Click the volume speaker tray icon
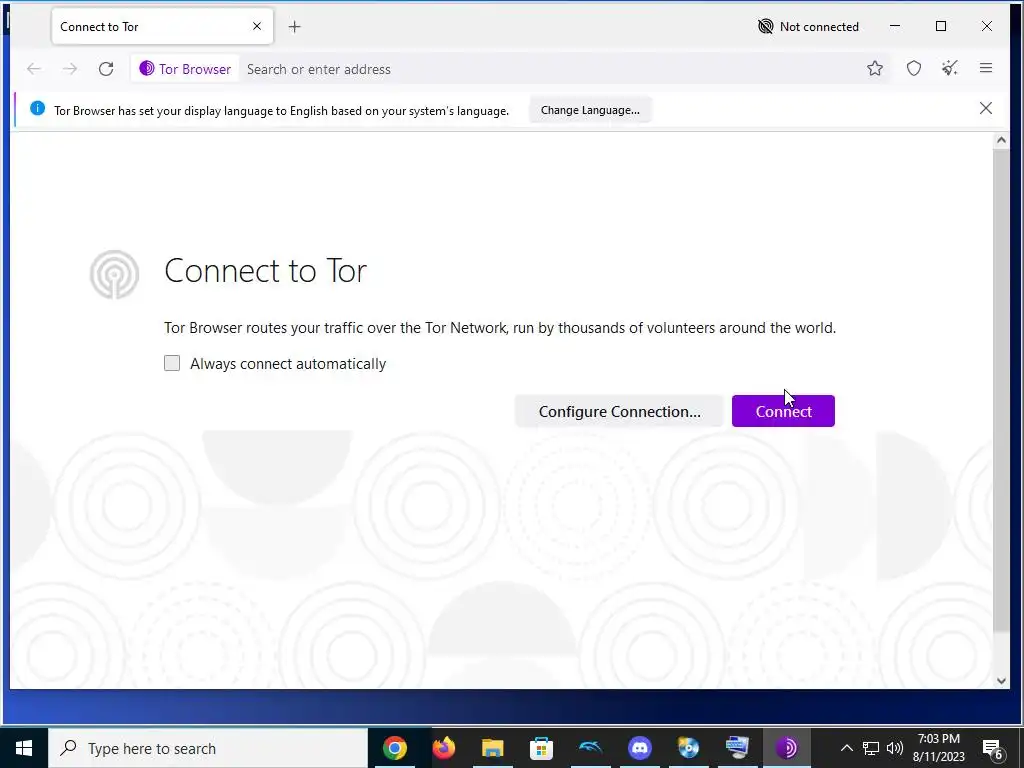 (x=895, y=748)
